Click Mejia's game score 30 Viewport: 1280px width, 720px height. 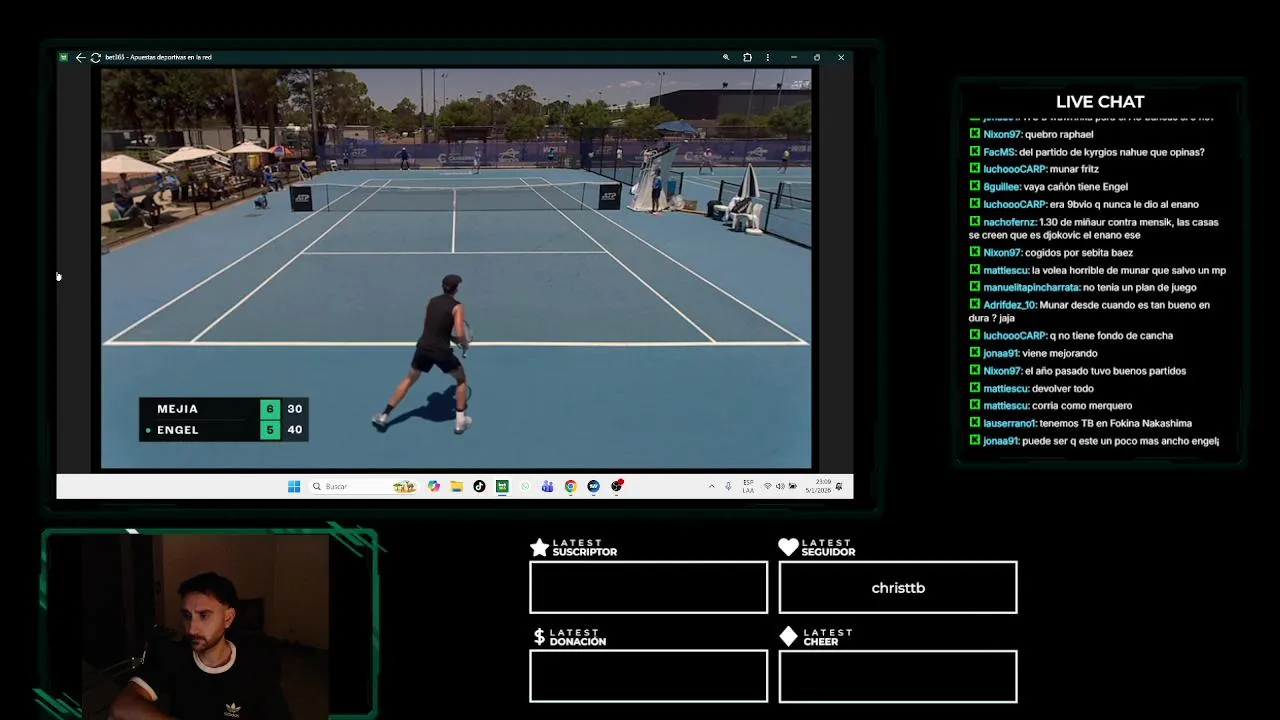pos(295,409)
